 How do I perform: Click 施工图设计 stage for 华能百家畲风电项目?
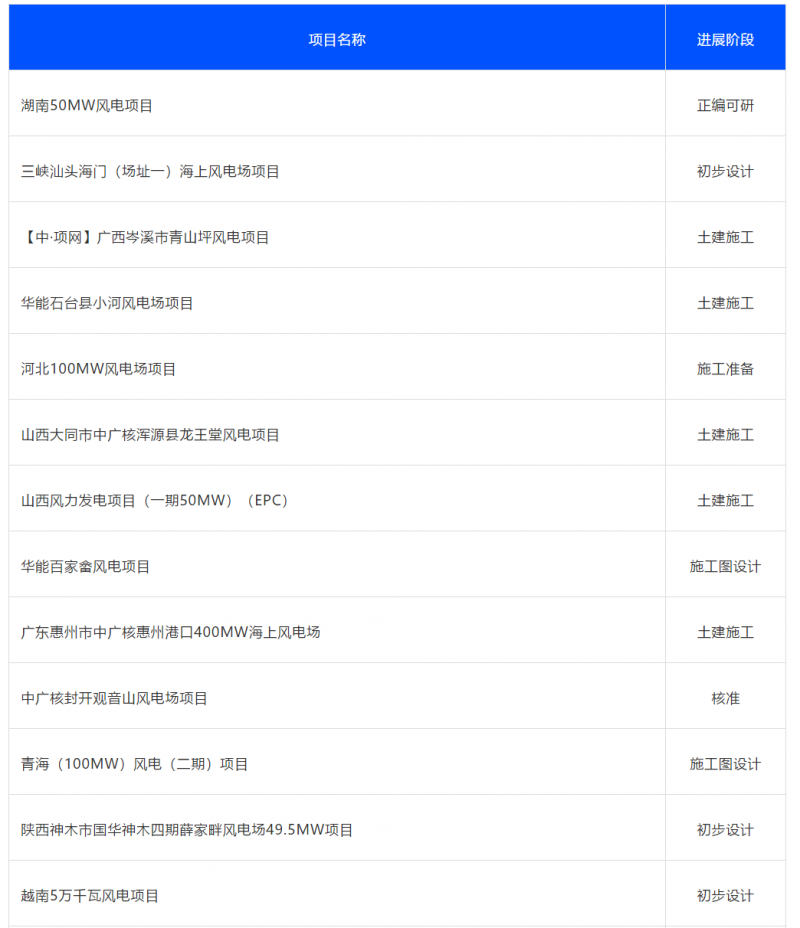point(725,566)
